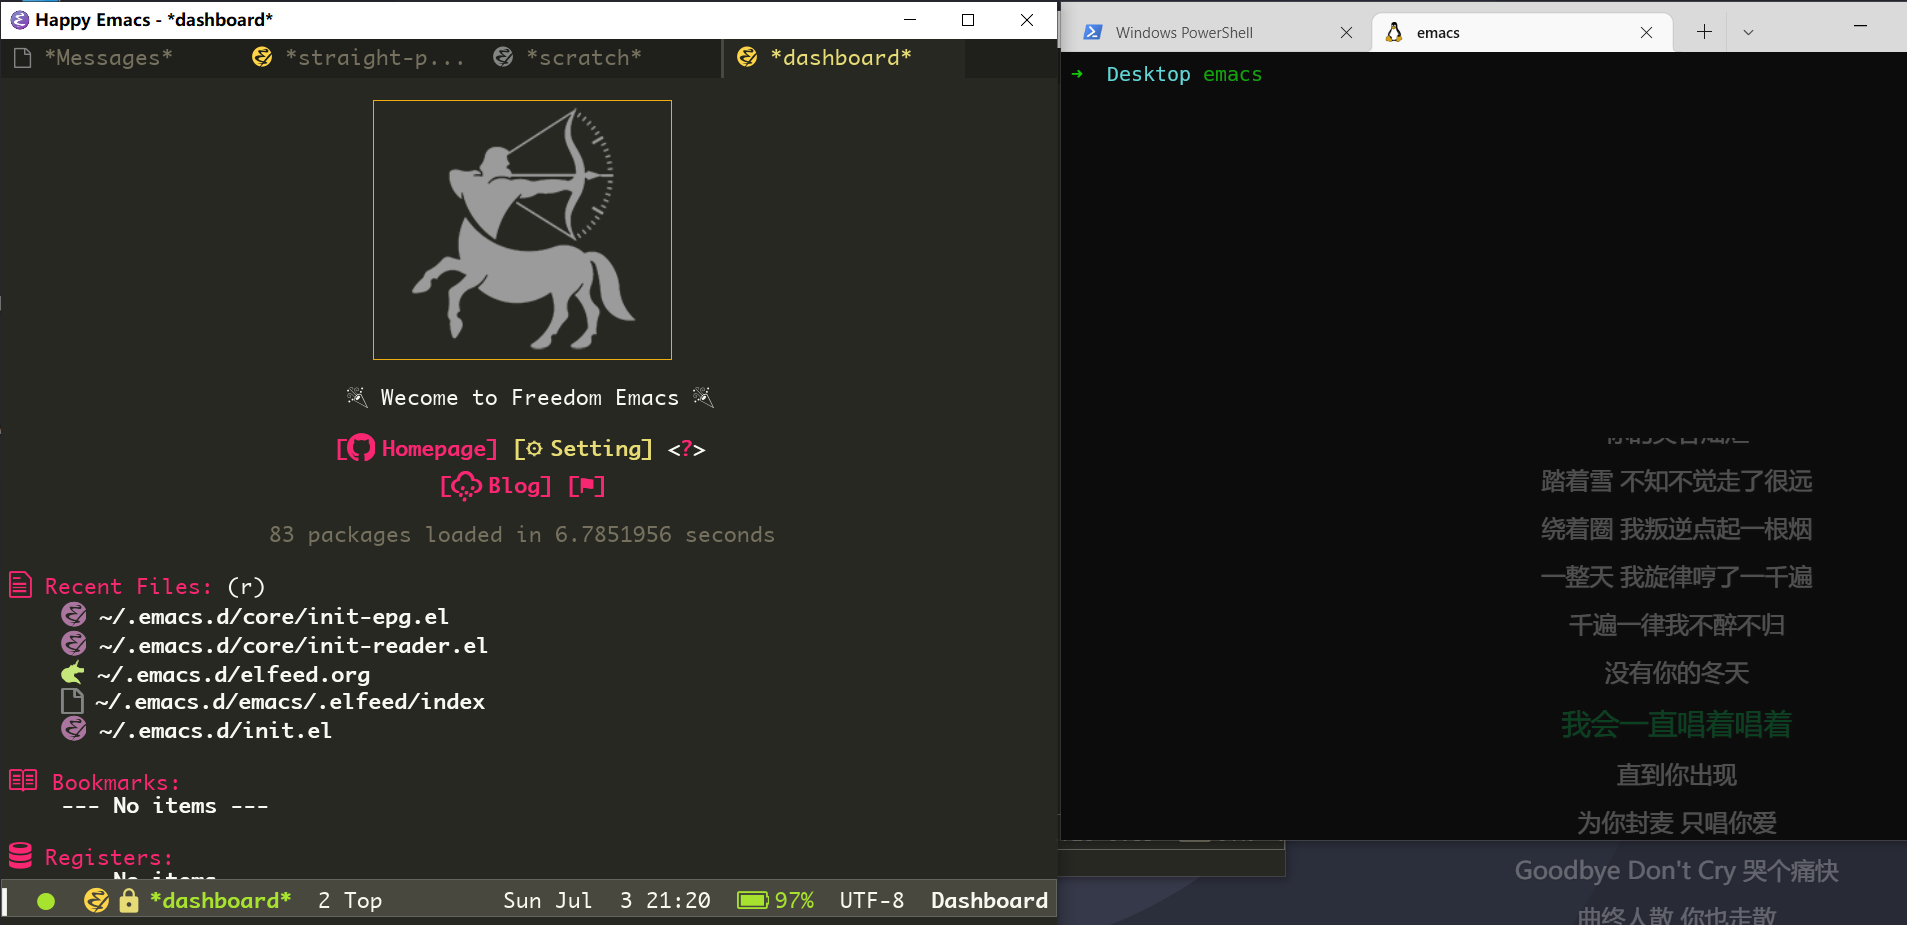Click the '2 Top' position indicator
Screen dimensions: 1907x925
pyautogui.click(x=350, y=901)
